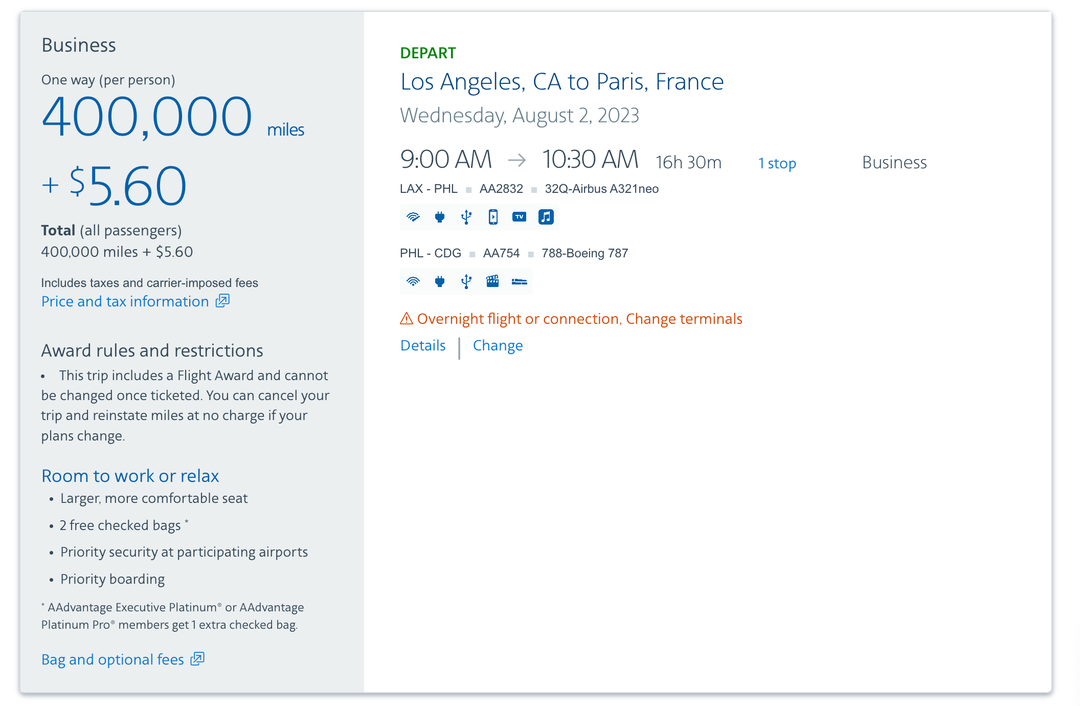Click the warning triangle next to the overnight flight notice
Viewport: 1080px width, 706px height.
point(406,318)
